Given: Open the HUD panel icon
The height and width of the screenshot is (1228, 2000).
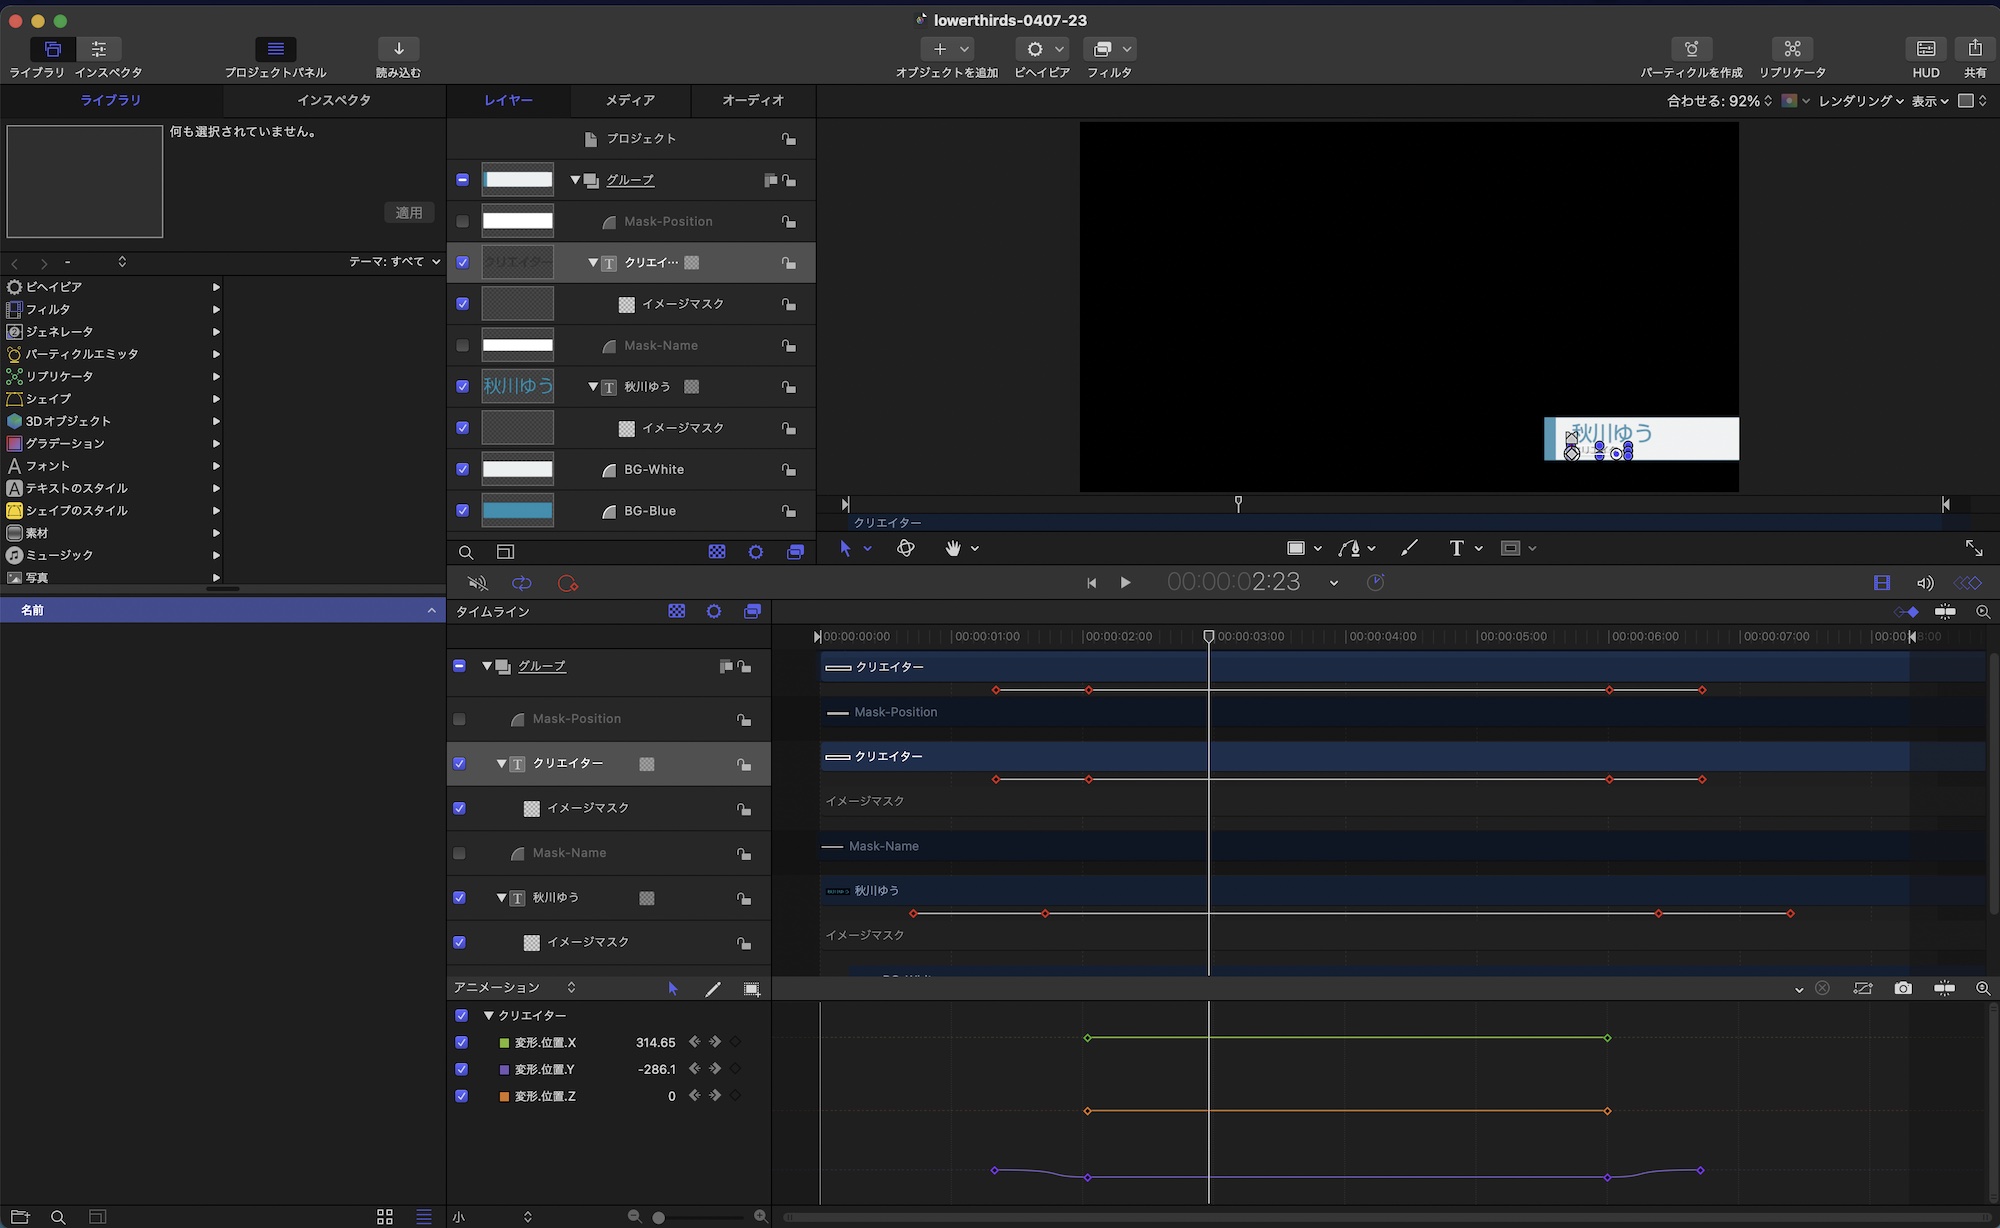Looking at the screenshot, I should click(x=1925, y=49).
